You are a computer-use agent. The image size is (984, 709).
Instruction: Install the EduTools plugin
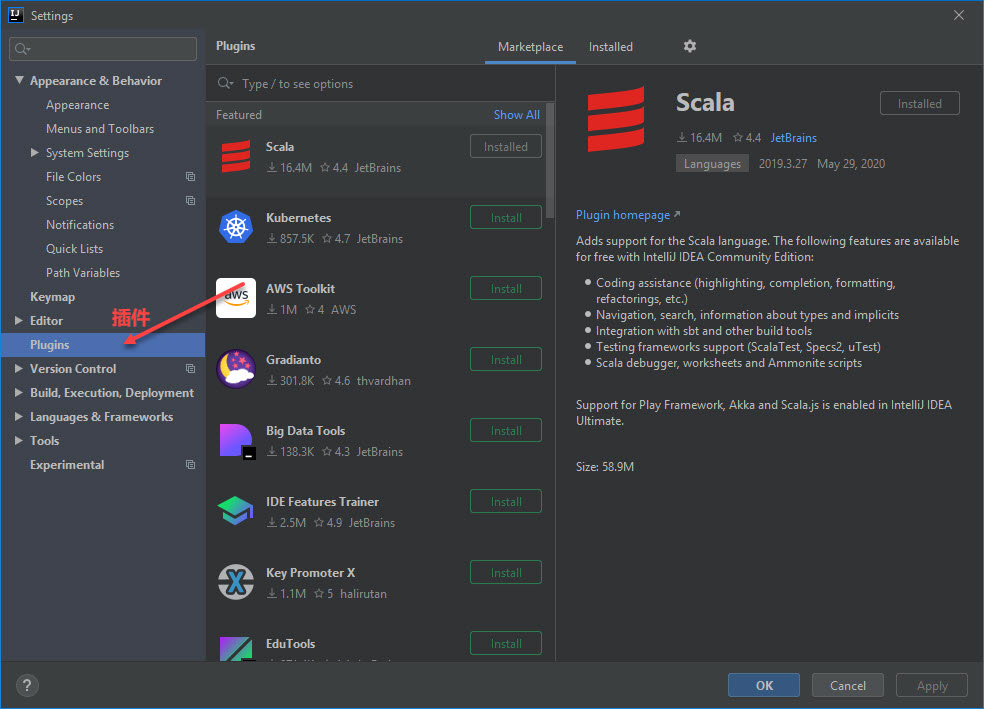coord(506,643)
